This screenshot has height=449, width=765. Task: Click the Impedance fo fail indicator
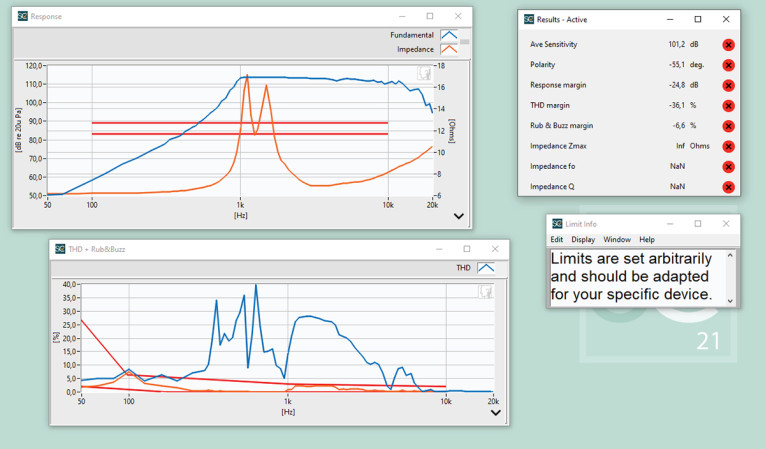point(728,166)
